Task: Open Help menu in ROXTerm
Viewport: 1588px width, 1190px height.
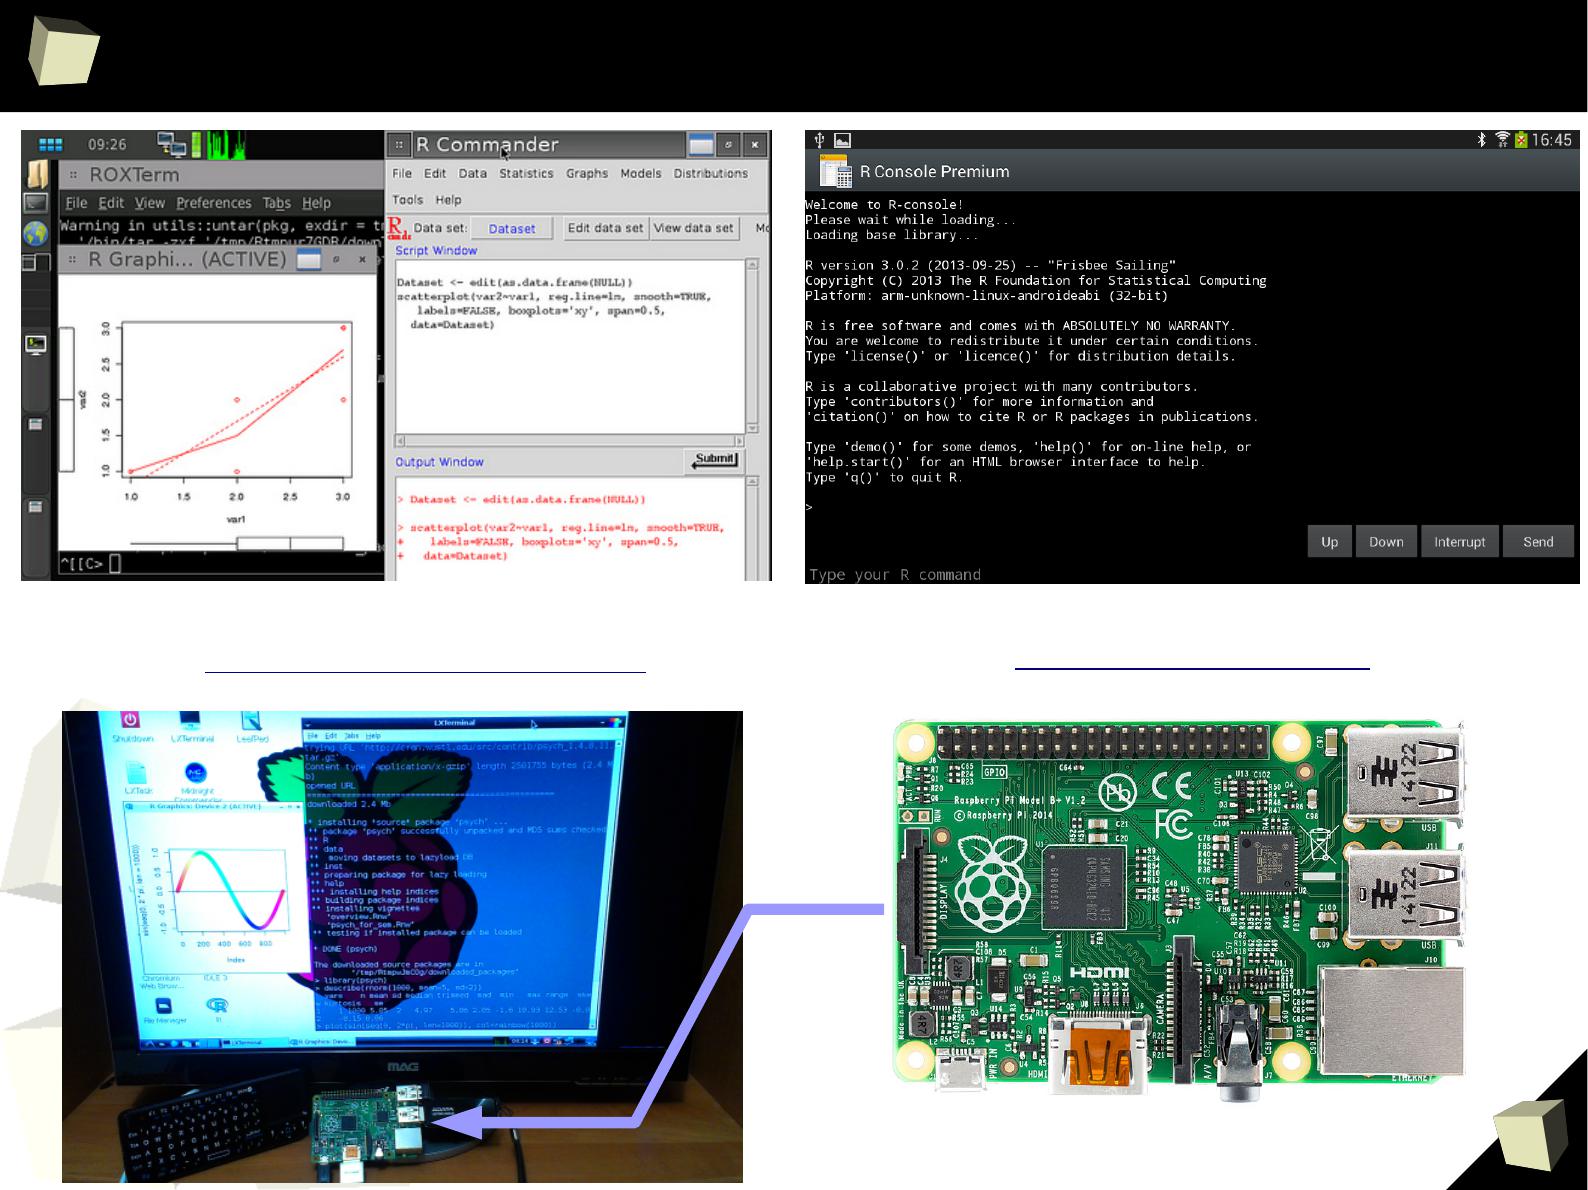Action: point(316,203)
